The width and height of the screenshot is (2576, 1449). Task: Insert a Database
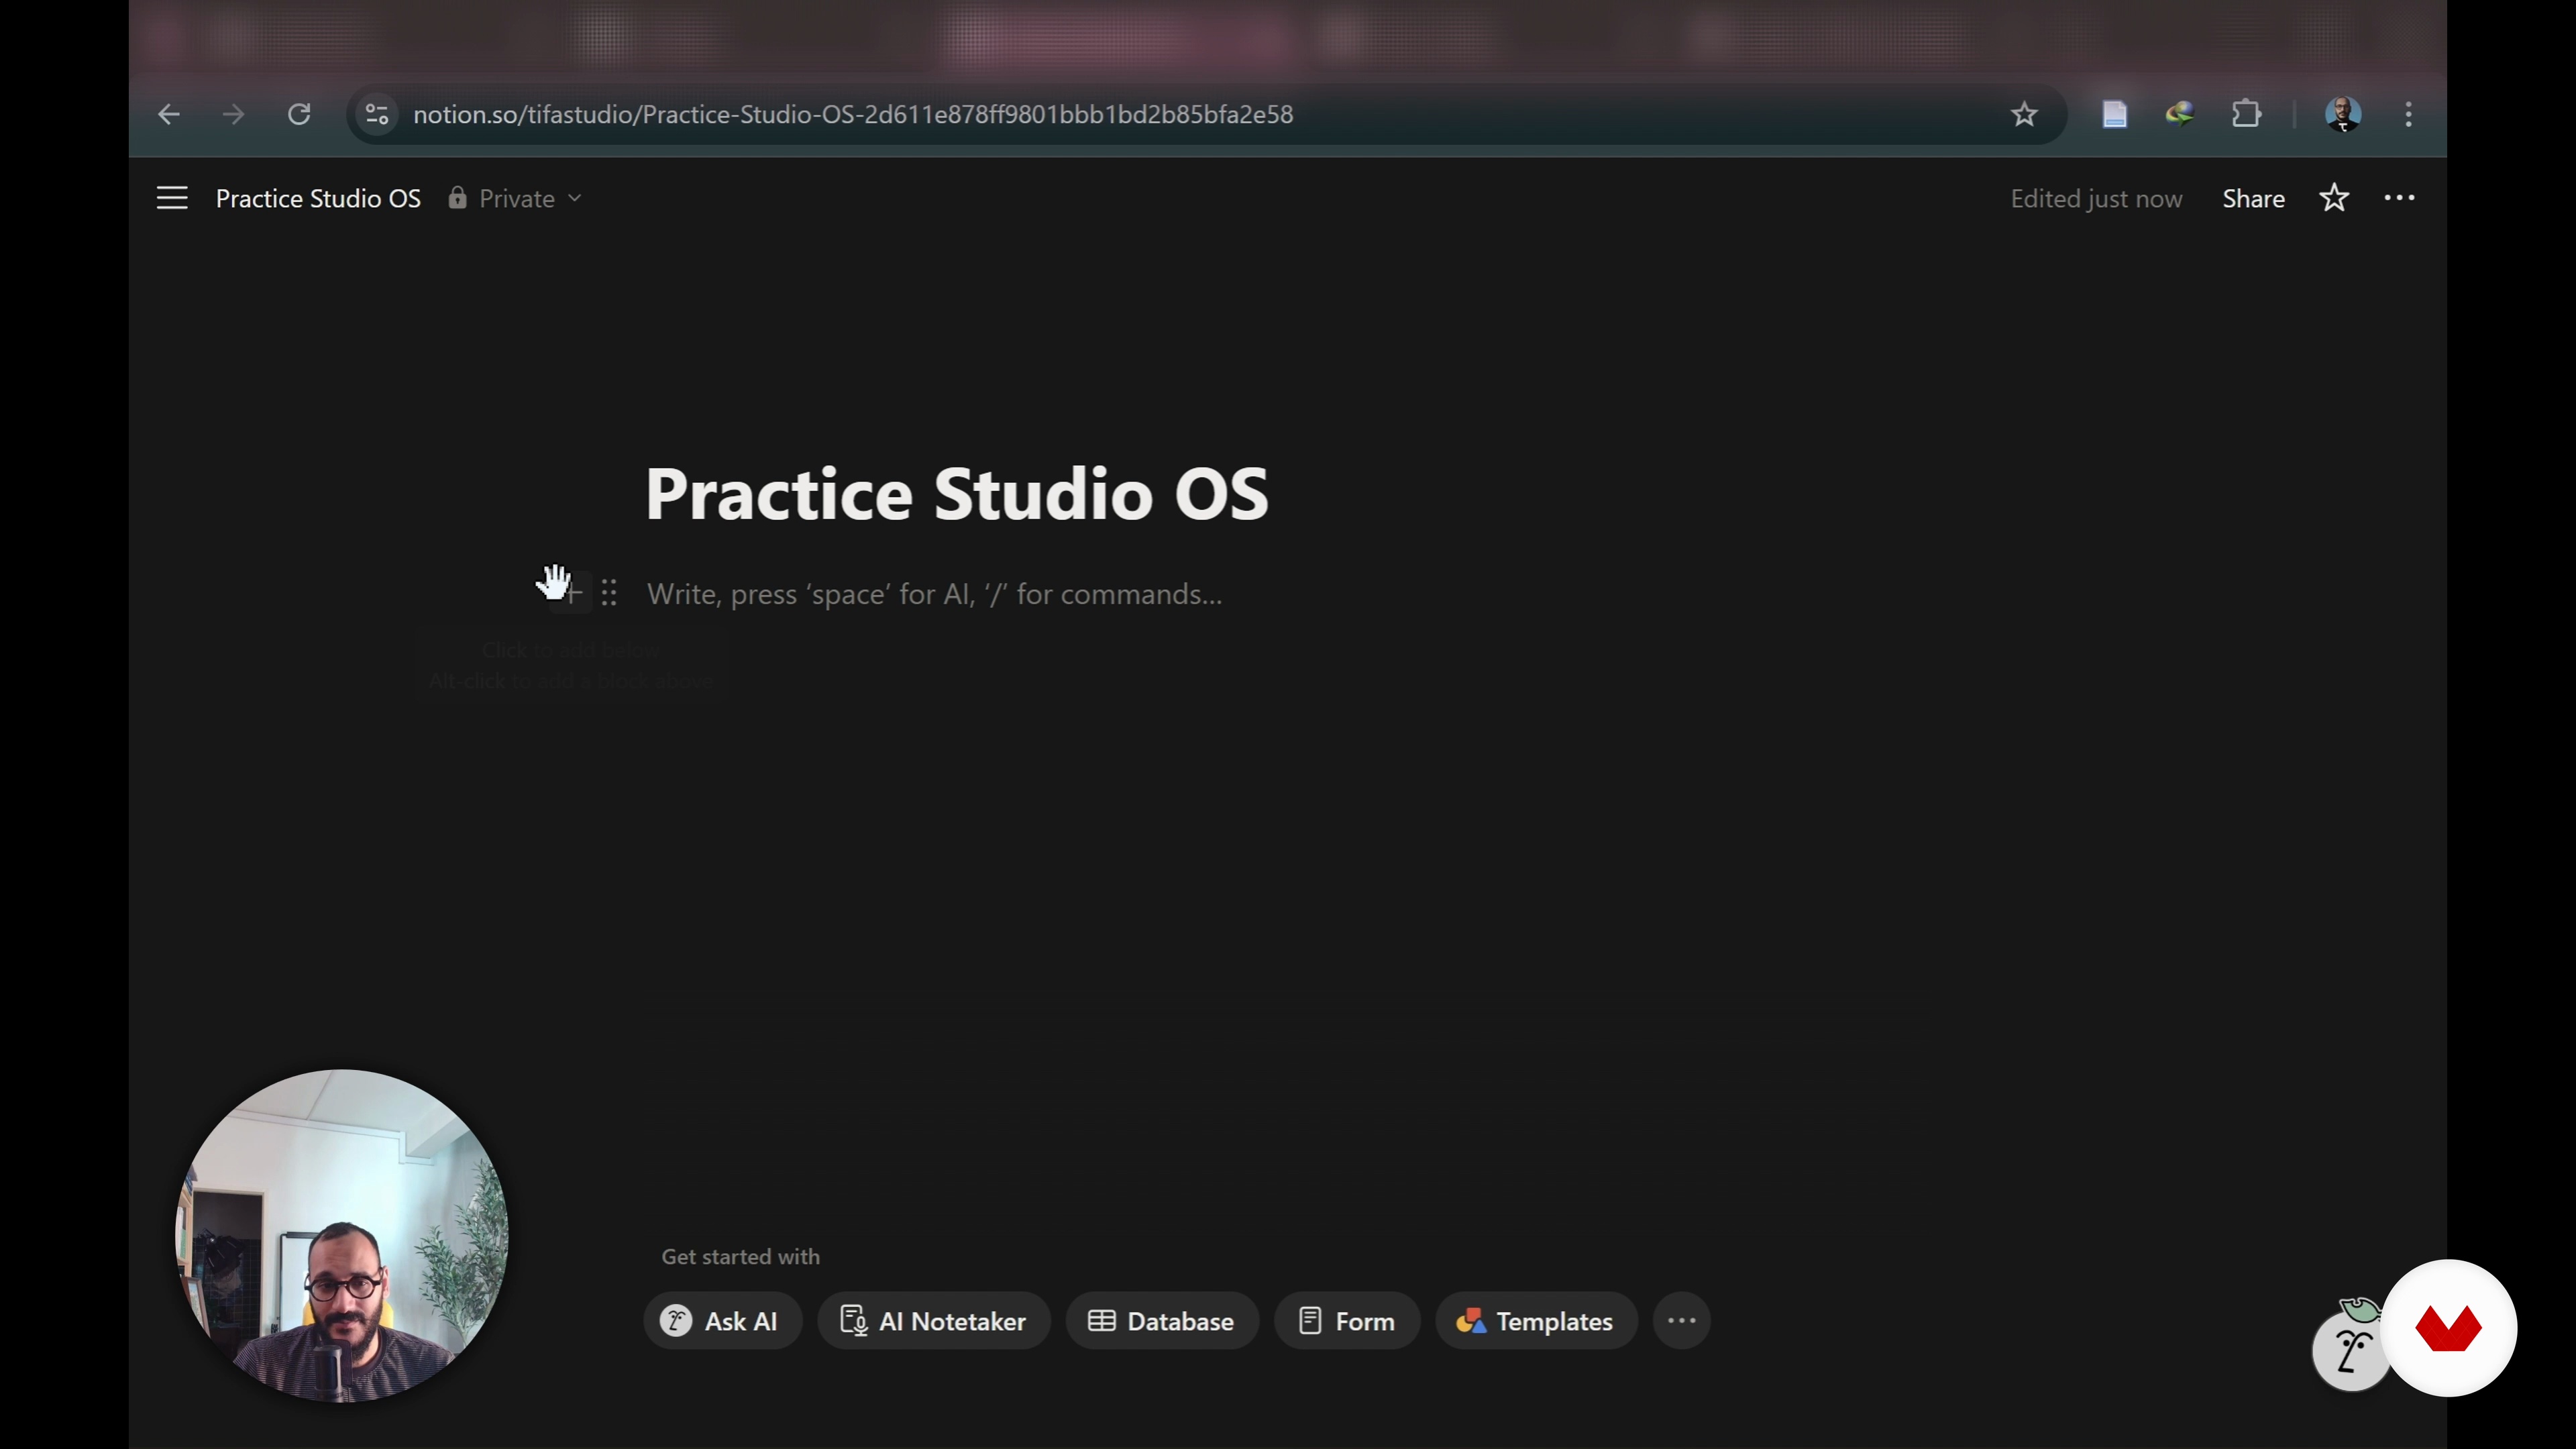1162,1321
